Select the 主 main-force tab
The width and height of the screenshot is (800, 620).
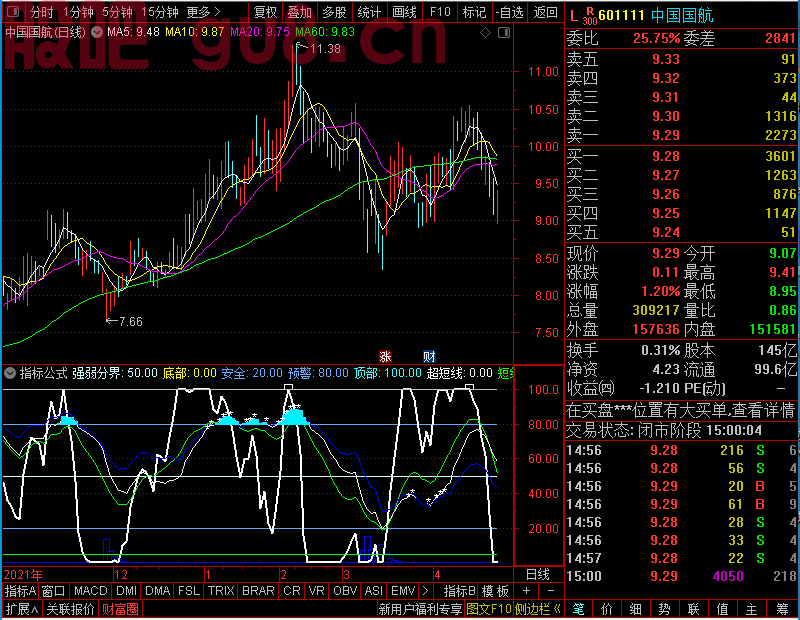pos(751,609)
